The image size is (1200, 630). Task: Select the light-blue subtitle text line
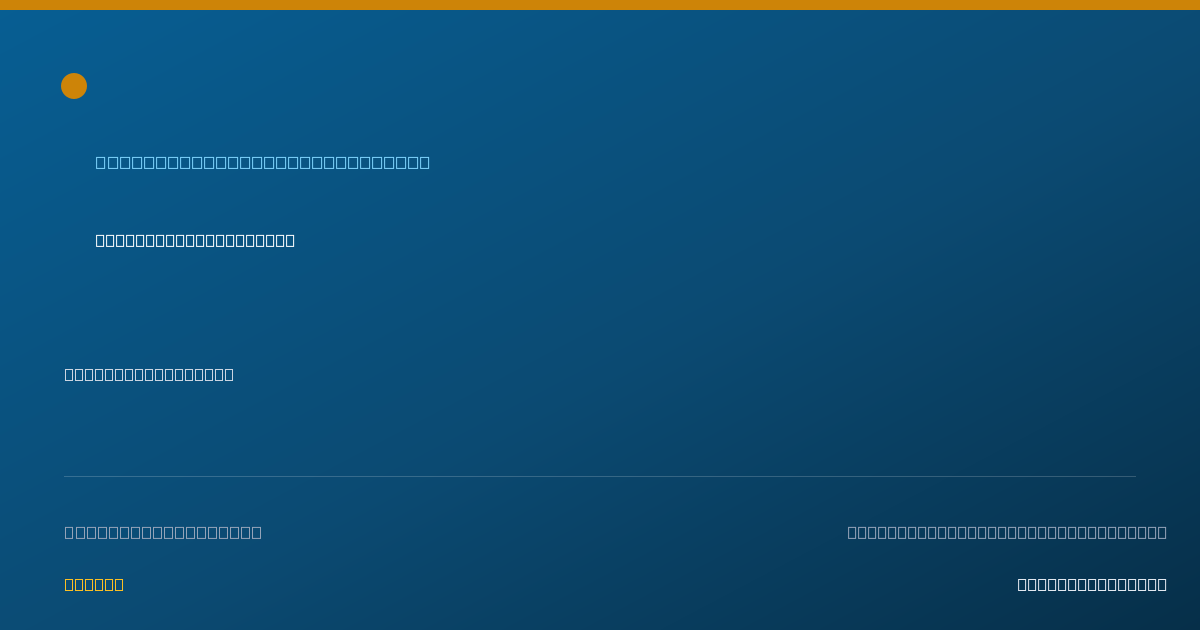263,162
